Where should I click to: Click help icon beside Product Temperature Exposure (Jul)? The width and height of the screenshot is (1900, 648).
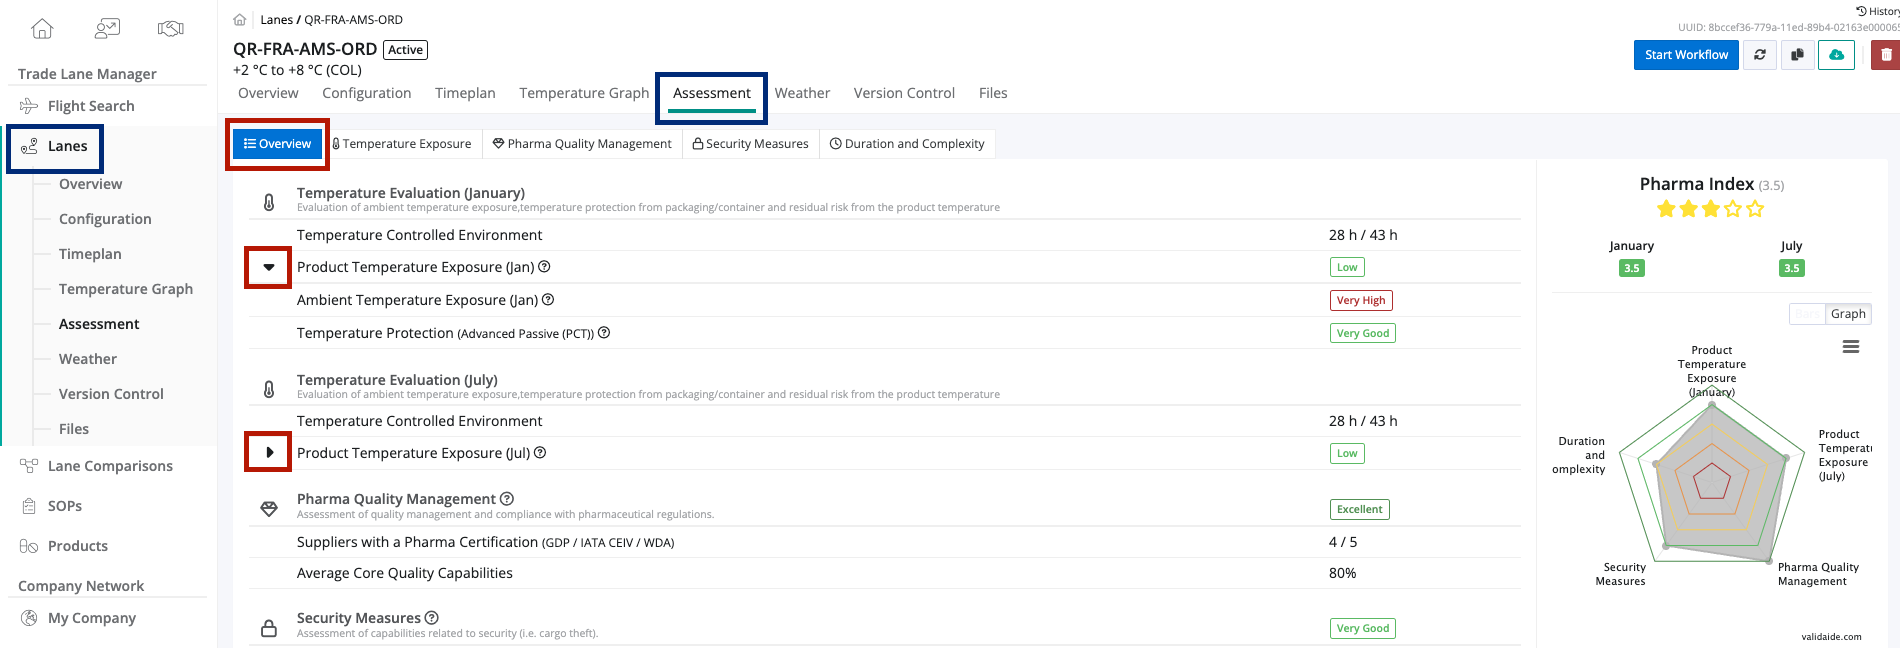(x=540, y=453)
